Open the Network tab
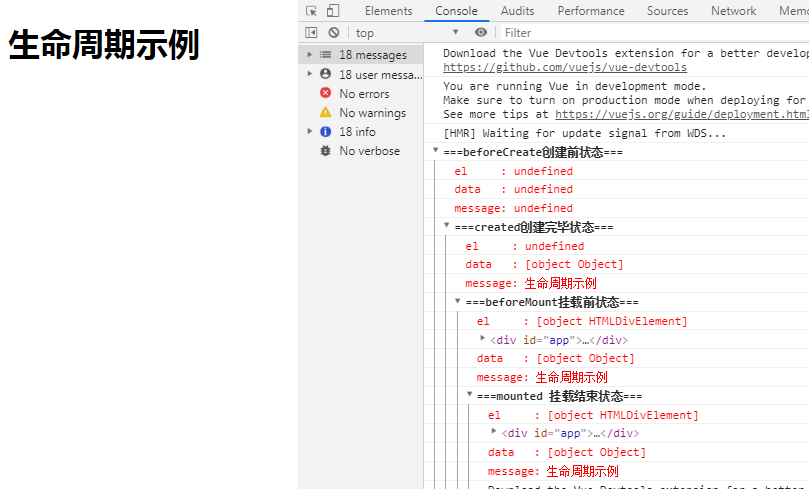Screen dimensions: 809x489 (733, 11)
